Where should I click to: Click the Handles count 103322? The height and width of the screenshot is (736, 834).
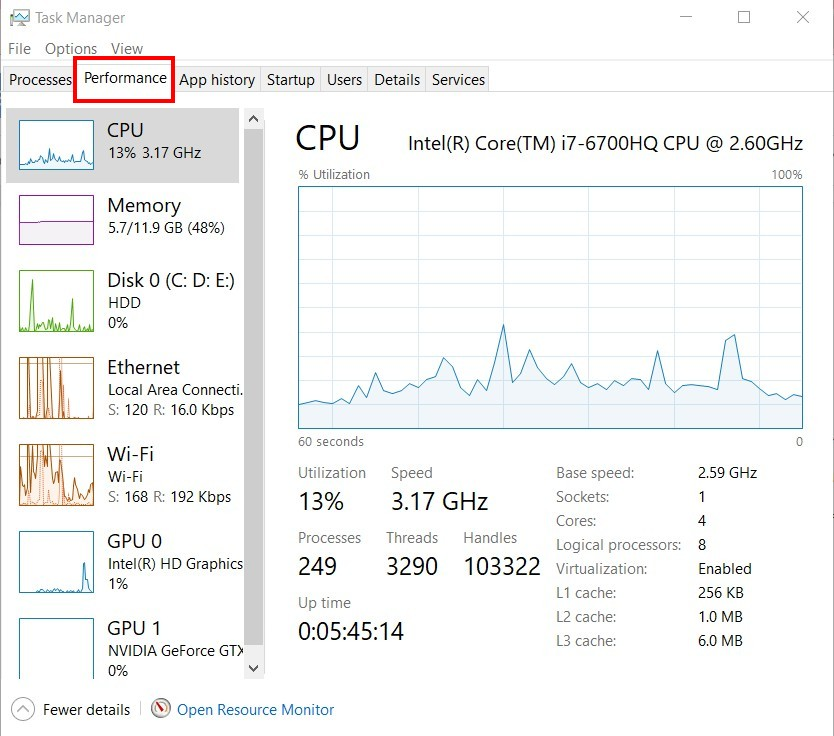[502, 566]
